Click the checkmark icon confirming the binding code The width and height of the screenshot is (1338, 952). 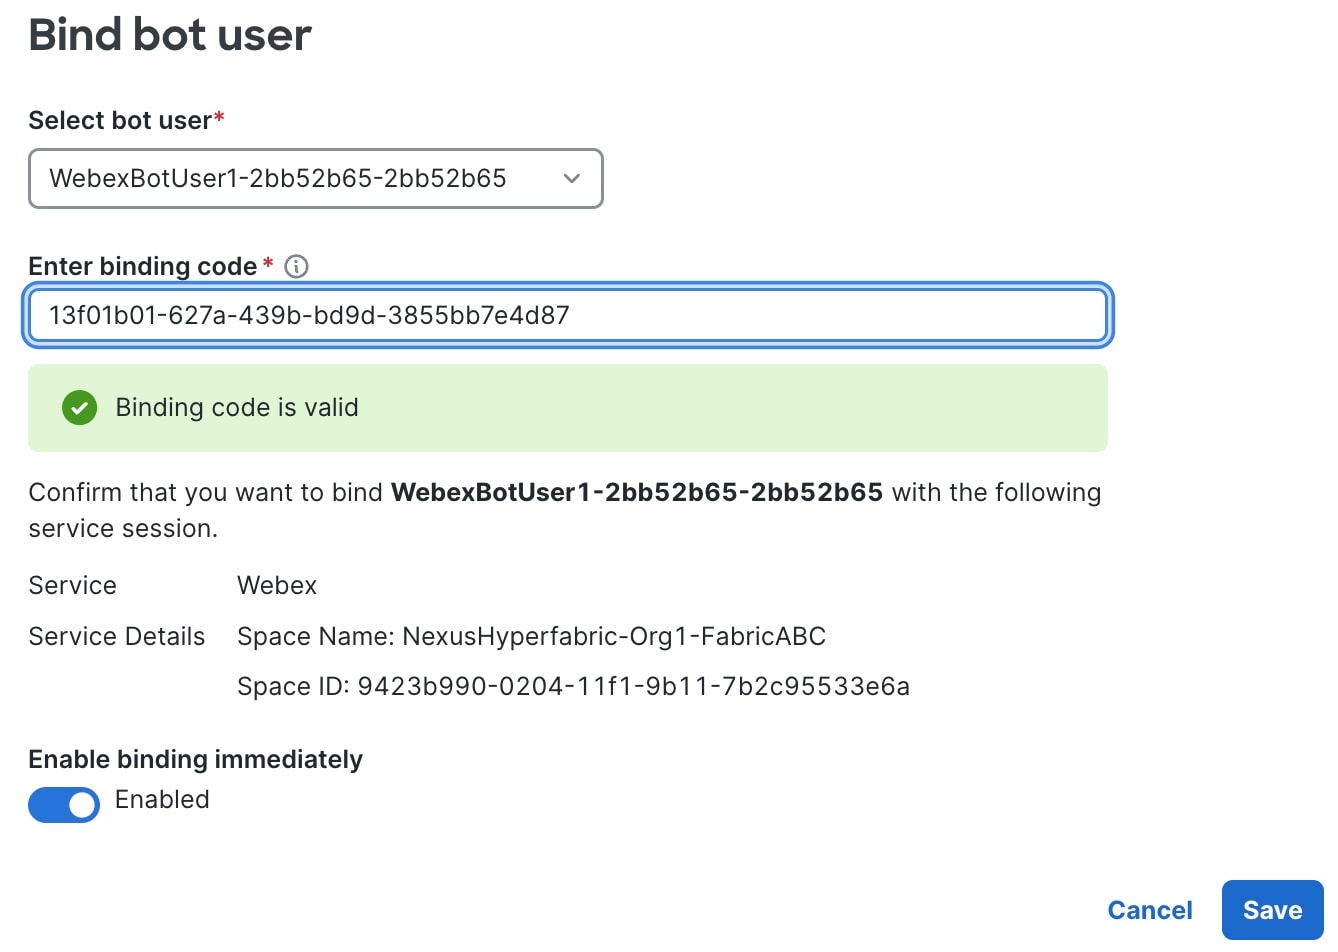point(79,408)
